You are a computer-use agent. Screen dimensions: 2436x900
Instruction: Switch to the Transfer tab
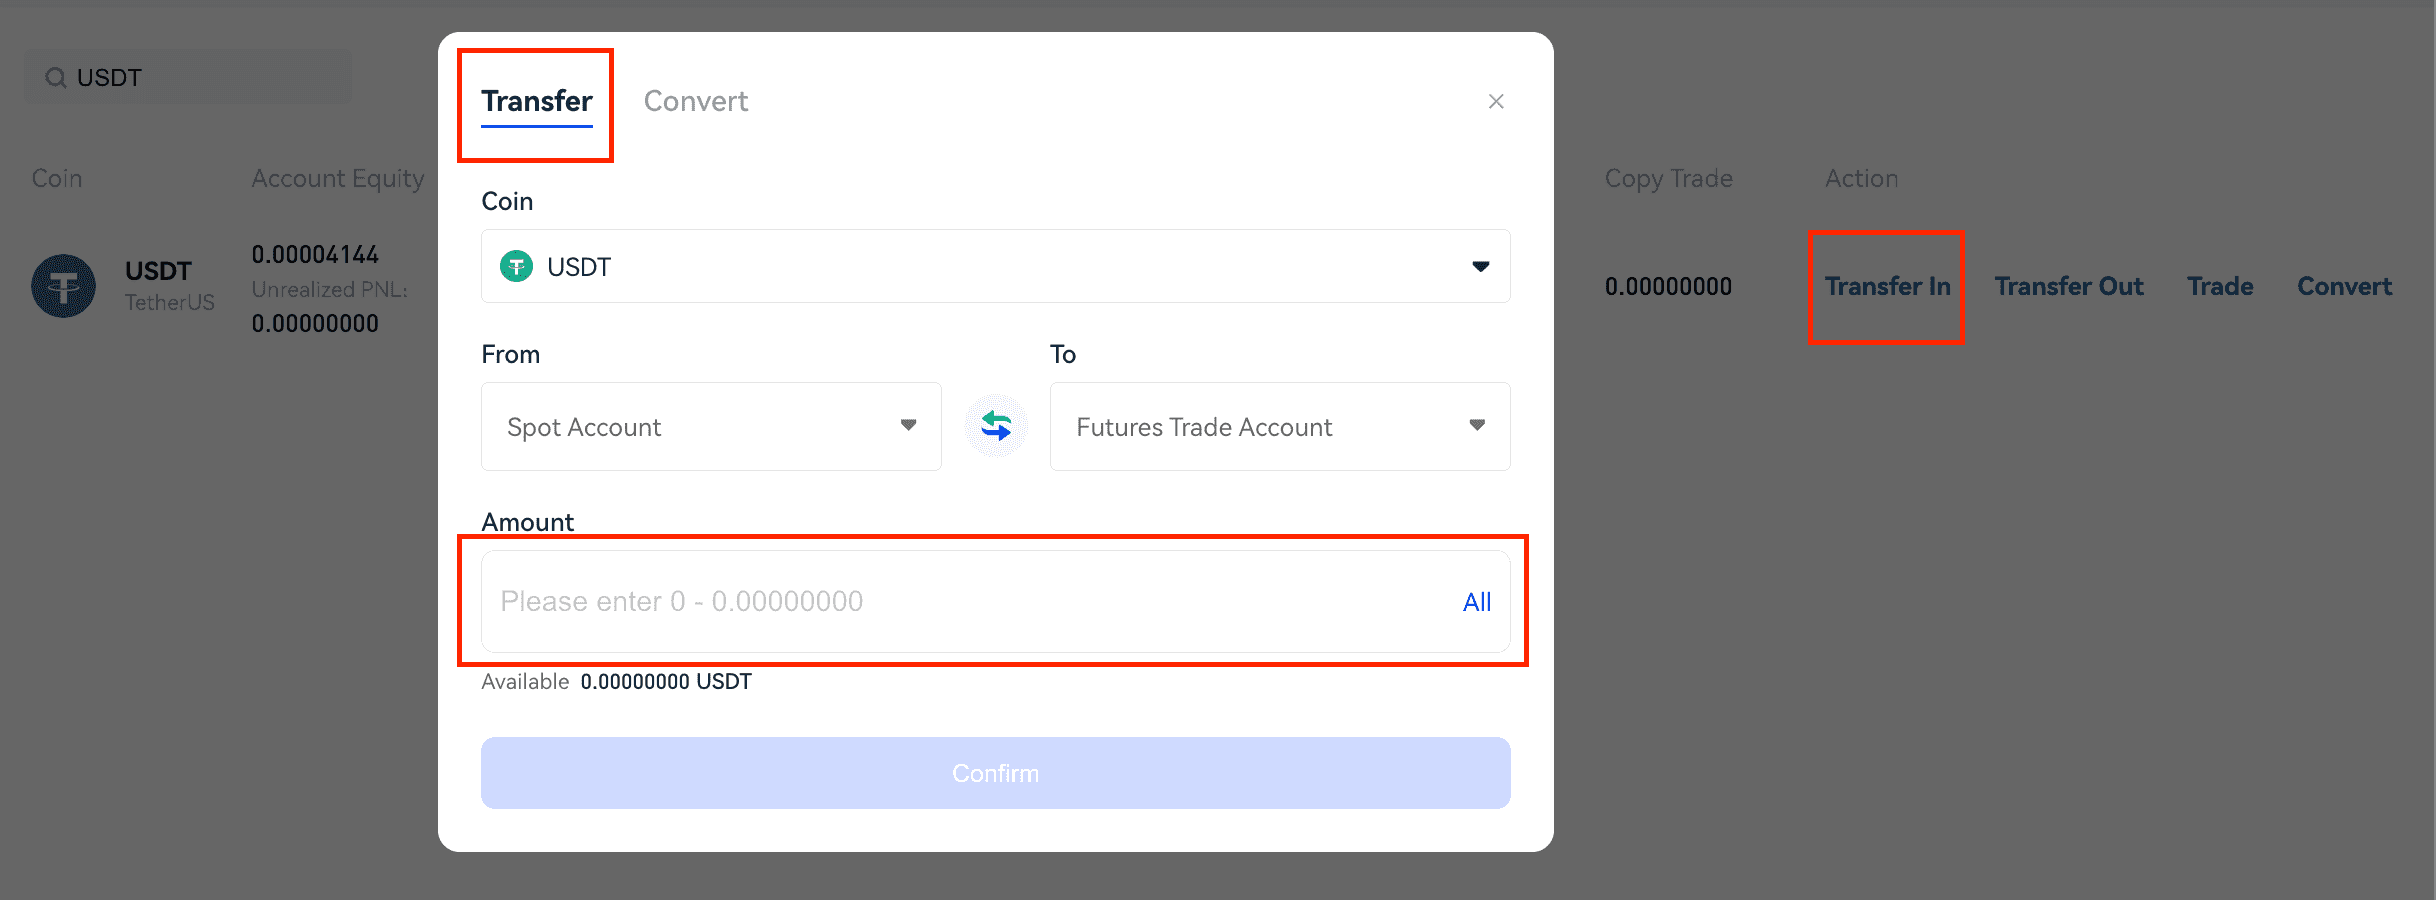pyautogui.click(x=537, y=101)
